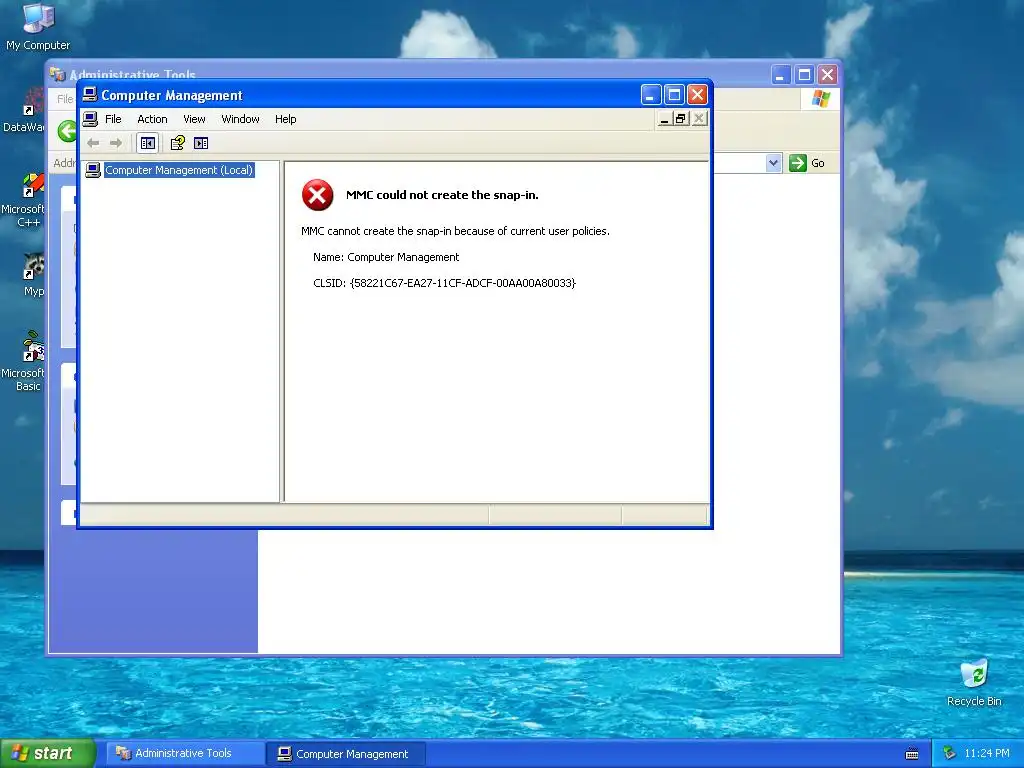Click the 'MMC could not create the snap-in.' heading
This screenshot has width=1024, height=768.
[x=442, y=195]
